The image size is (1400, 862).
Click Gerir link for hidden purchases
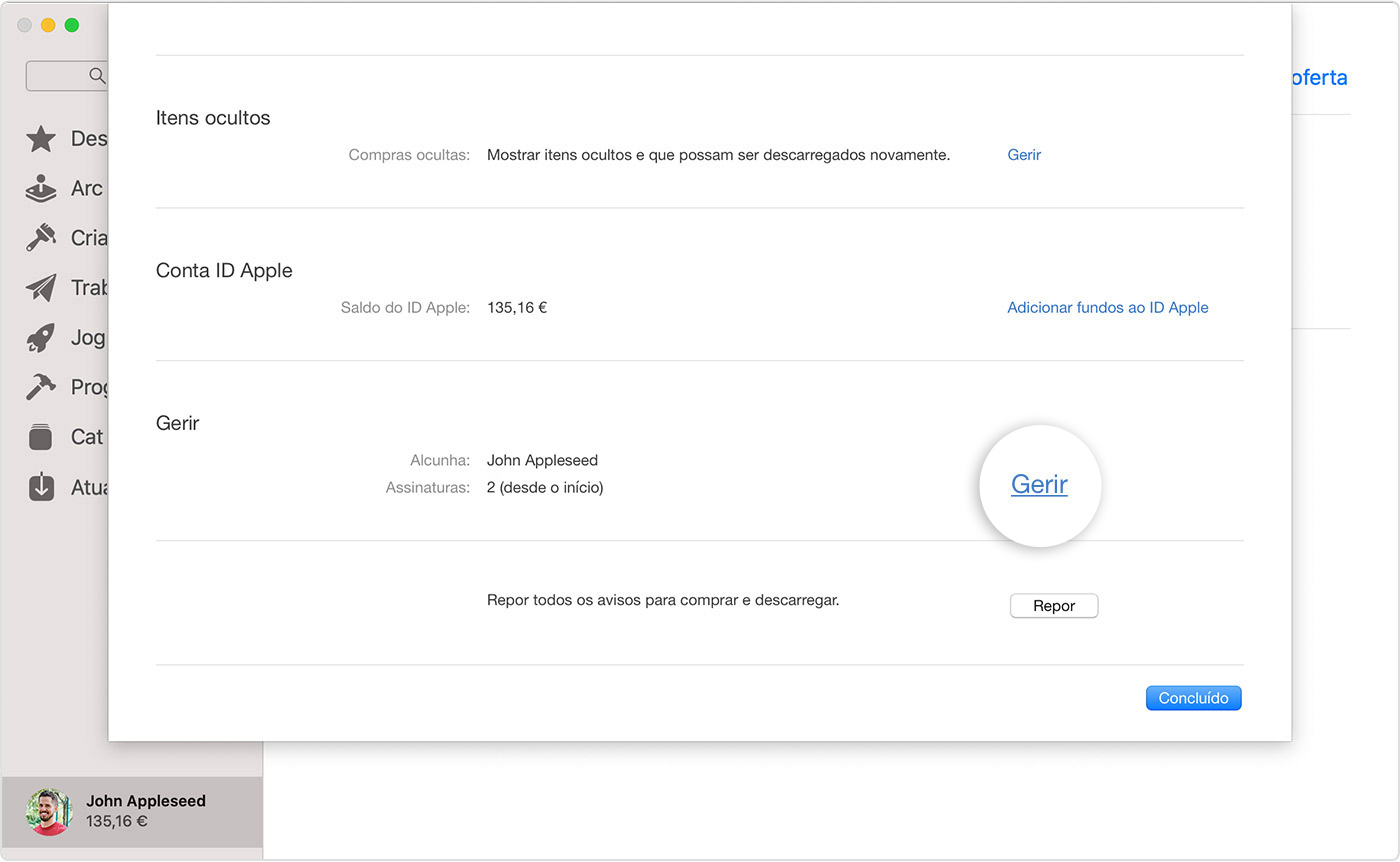coord(1024,155)
